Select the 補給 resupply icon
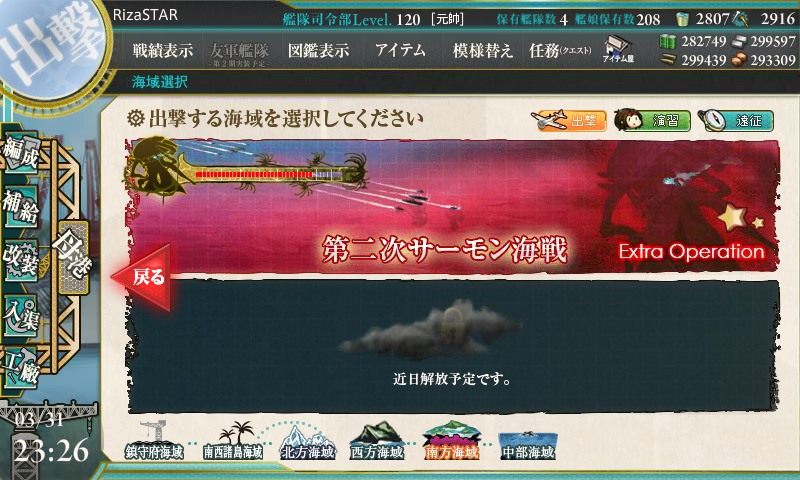Screen dimensions: 800x480 21,207
